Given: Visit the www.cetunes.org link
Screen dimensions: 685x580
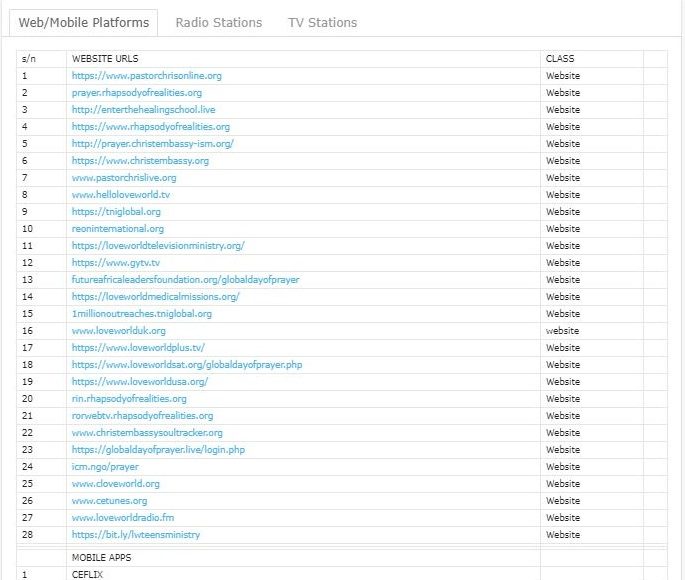Looking at the screenshot, I should pos(109,501).
